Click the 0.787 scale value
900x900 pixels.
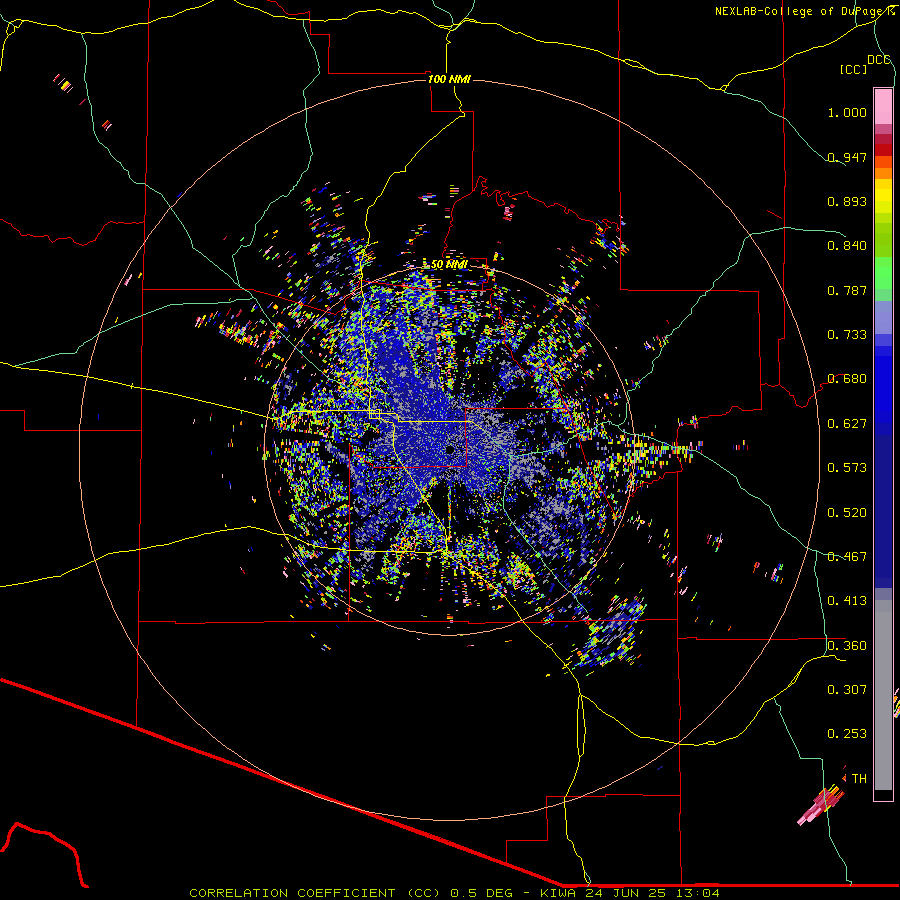click(847, 290)
